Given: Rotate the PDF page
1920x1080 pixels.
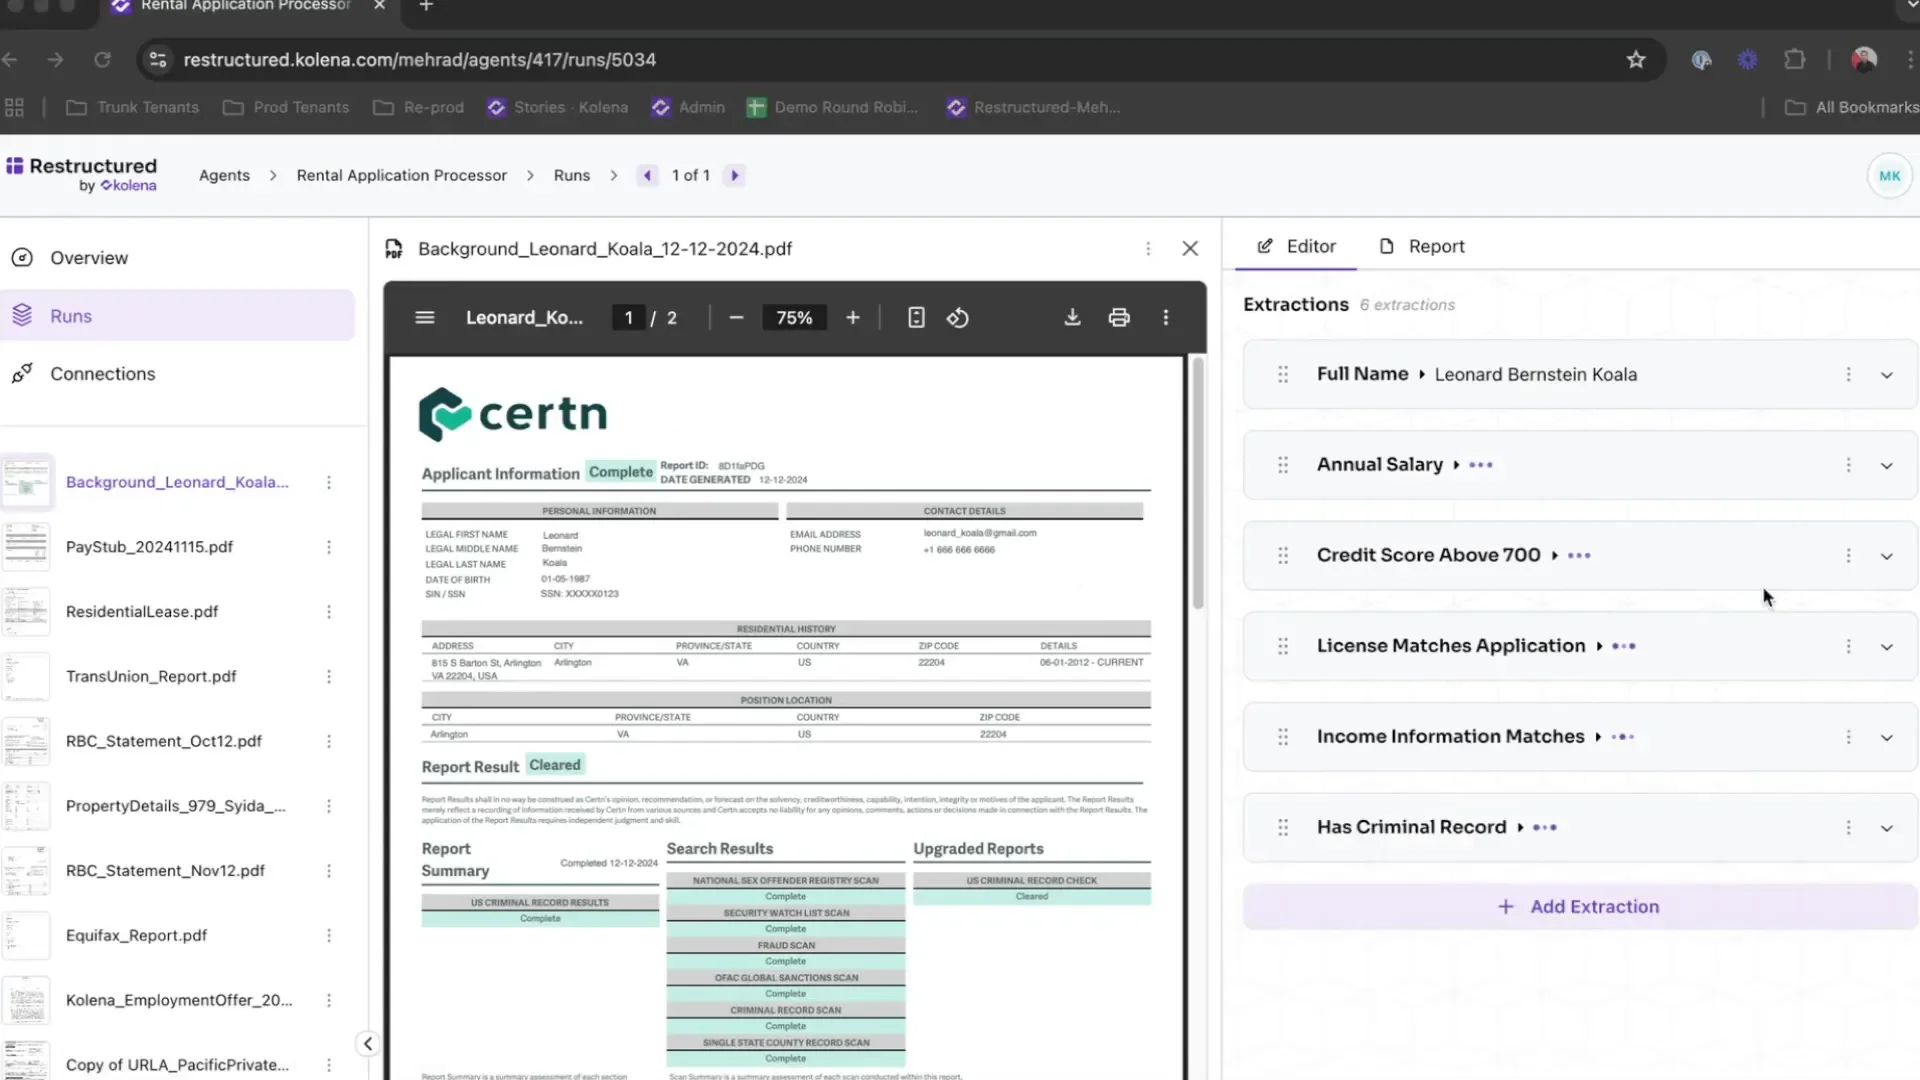Looking at the screenshot, I should pyautogui.click(x=957, y=317).
